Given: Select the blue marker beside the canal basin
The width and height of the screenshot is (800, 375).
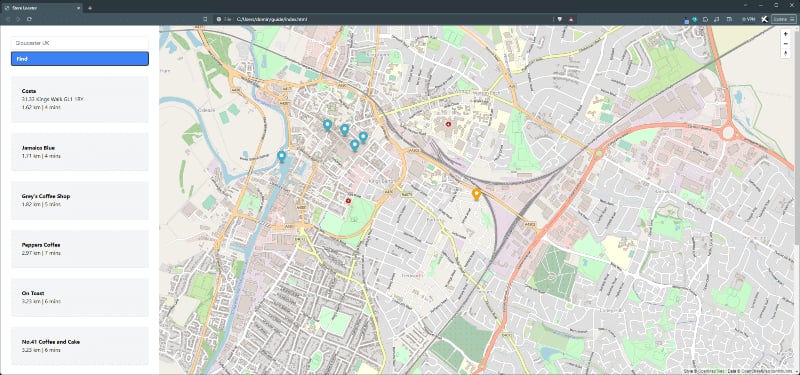Looking at the screenshot, I should point(281,156).
